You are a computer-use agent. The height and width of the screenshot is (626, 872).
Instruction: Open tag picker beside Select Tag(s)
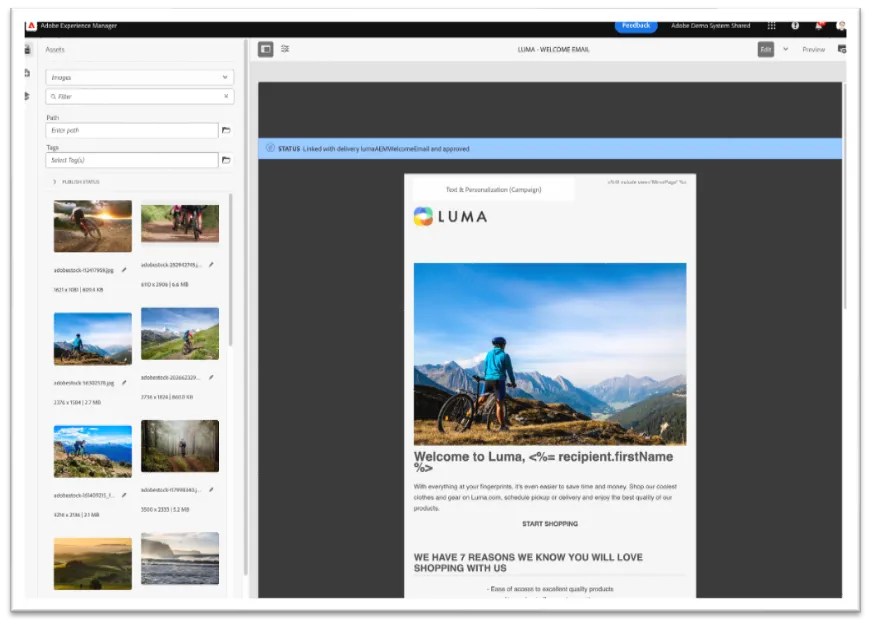[226, 160]
